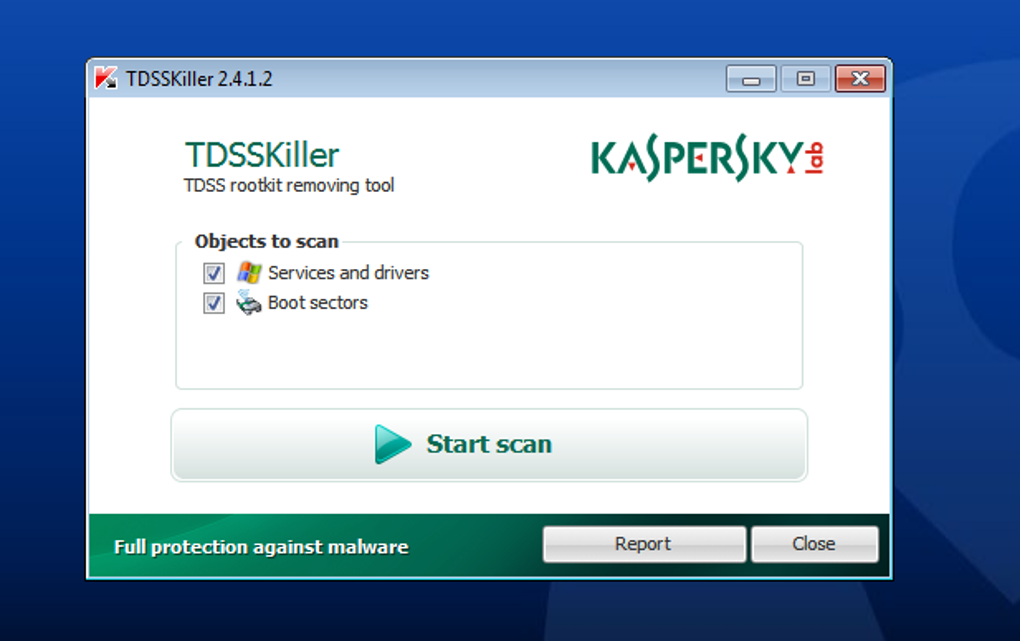Minimize the TDSSKiller window
The width and height of the screenshot is (1020, 641).
point(751,79)
